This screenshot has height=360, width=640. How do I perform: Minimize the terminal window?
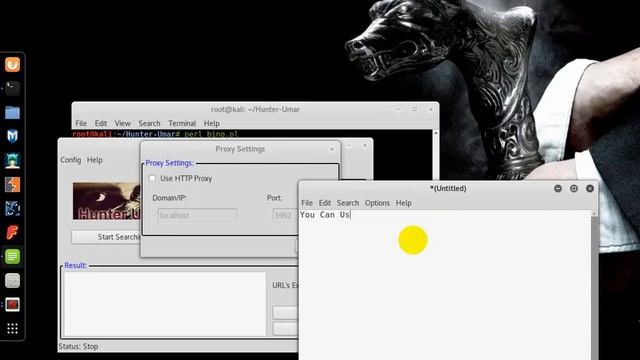point(398,109)
